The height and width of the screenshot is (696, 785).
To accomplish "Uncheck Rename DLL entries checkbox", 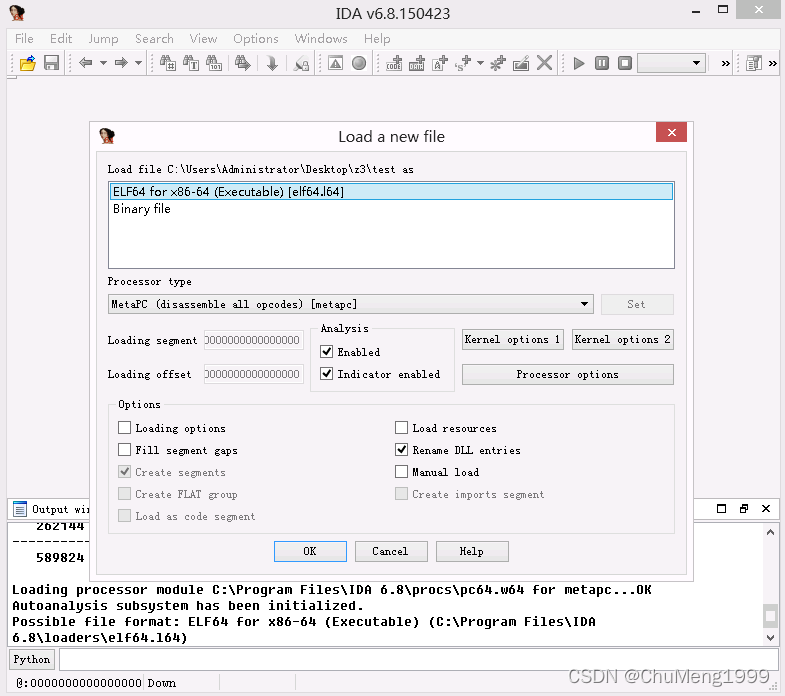I will [x=401, y=449].
